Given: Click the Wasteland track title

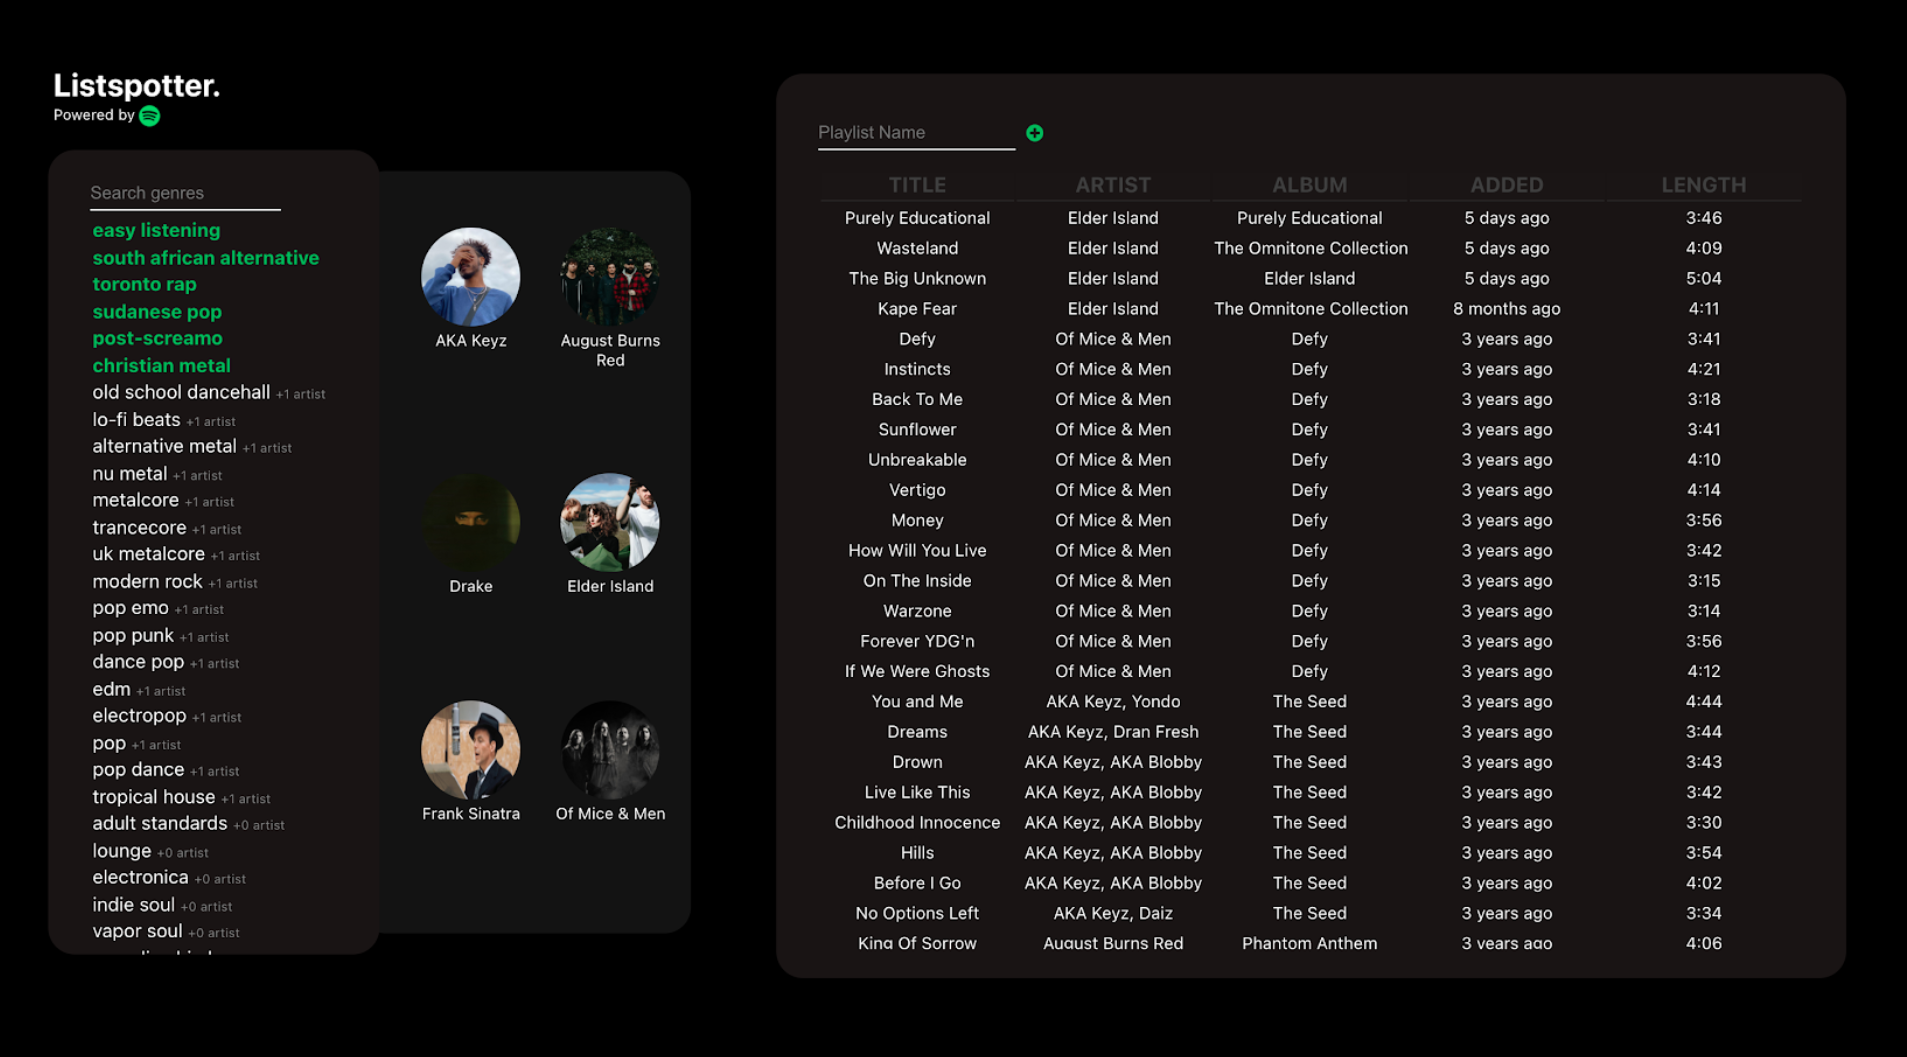Looking at the screenshot, I should point(917,248).
